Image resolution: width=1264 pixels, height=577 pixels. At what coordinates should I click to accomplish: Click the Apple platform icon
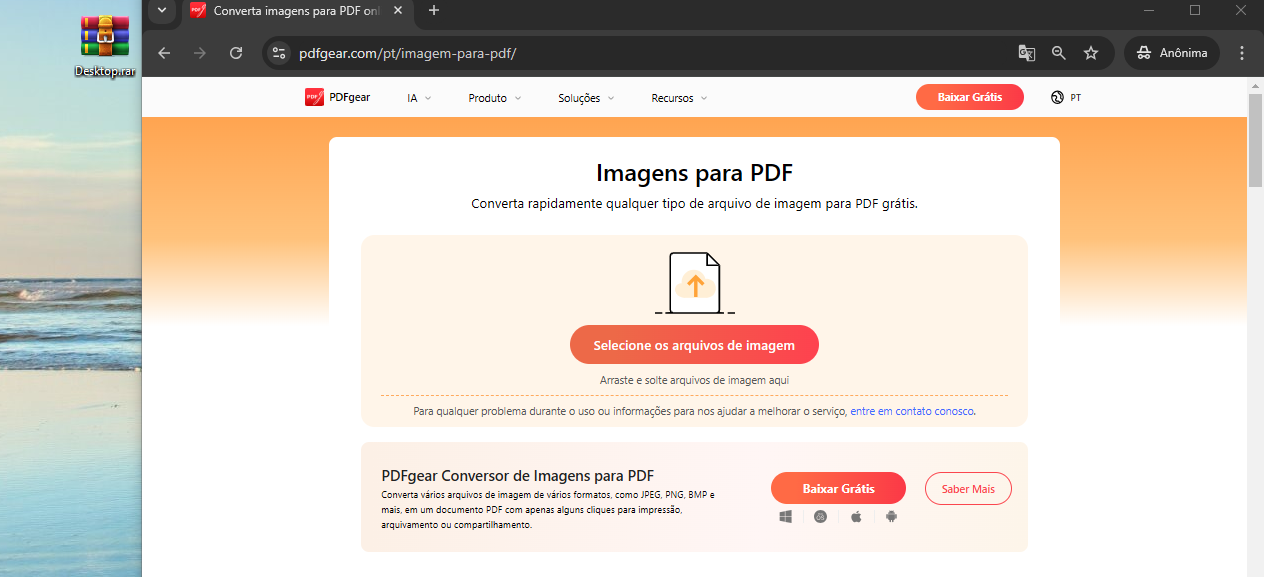[856, 517]
